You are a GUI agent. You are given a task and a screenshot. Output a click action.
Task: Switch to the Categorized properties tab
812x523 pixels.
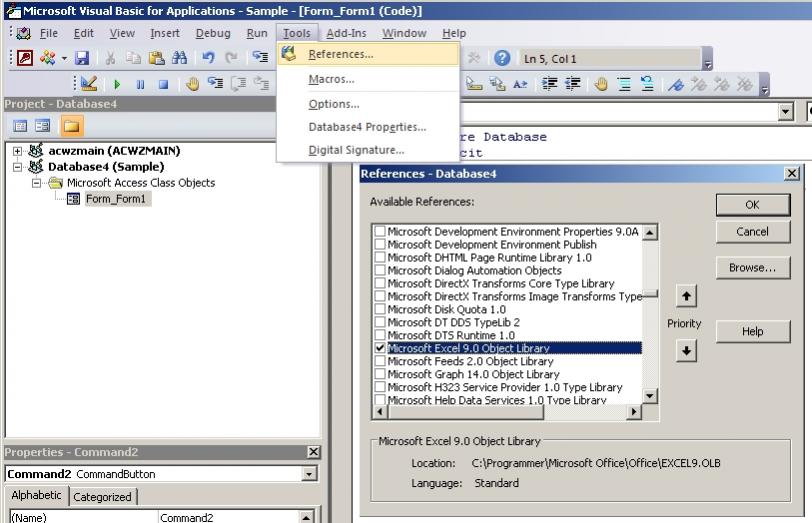tap(103, 497)
